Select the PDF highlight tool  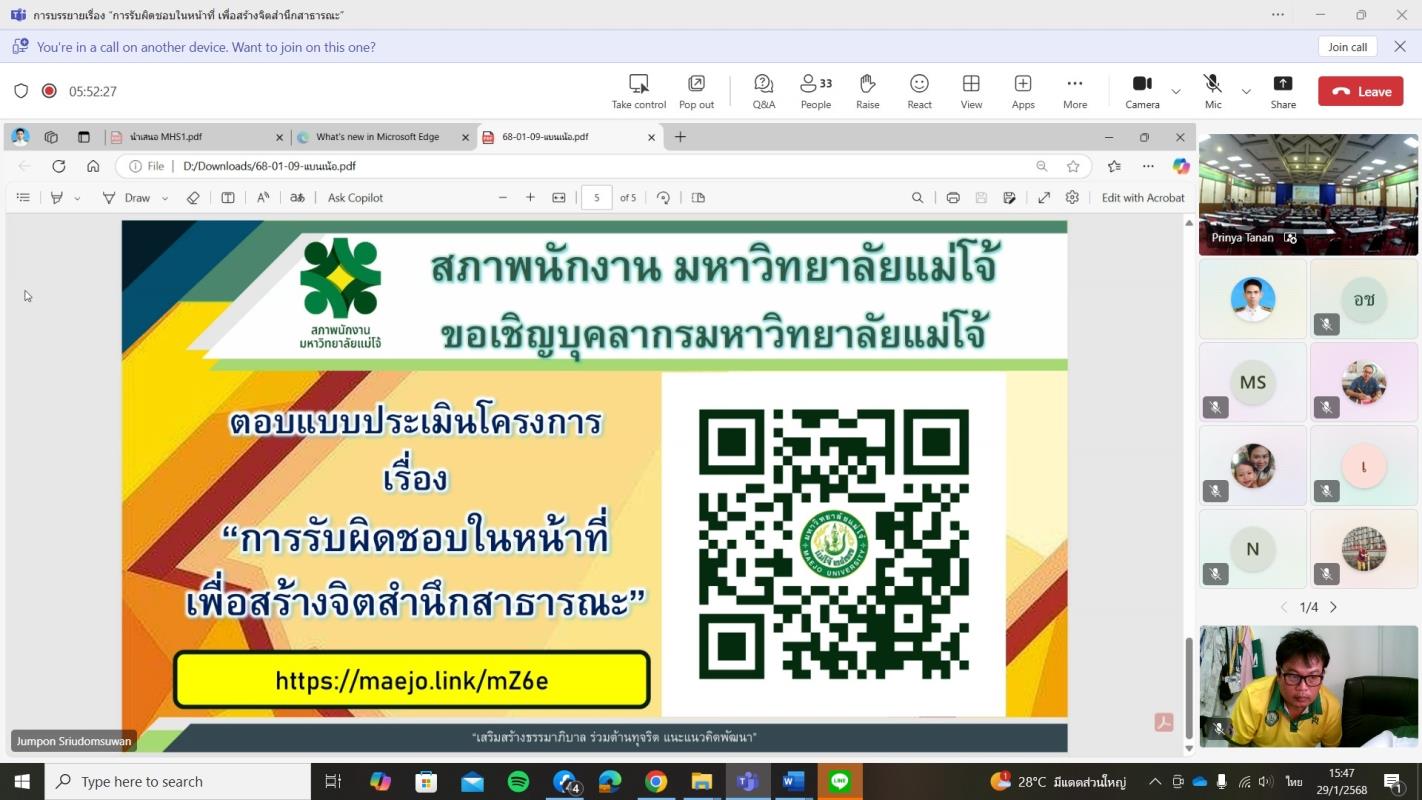pyautogui.click(x=57, y=198)
